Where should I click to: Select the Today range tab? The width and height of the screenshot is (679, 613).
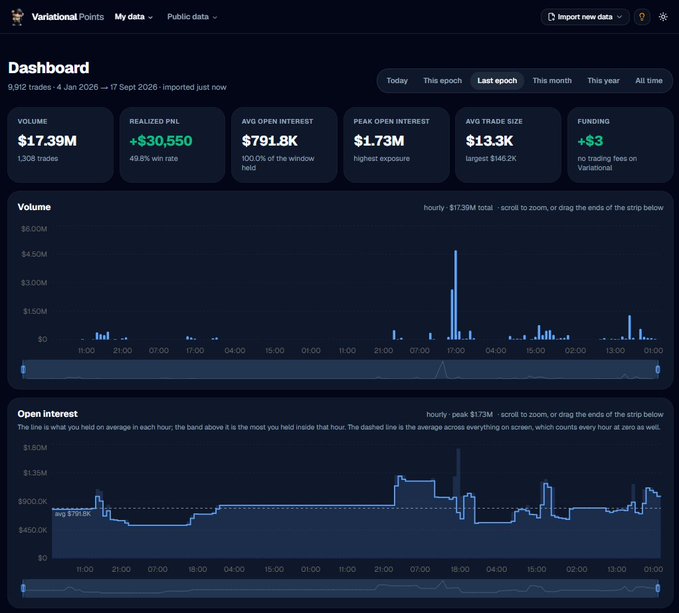click(x=397, y=81)
